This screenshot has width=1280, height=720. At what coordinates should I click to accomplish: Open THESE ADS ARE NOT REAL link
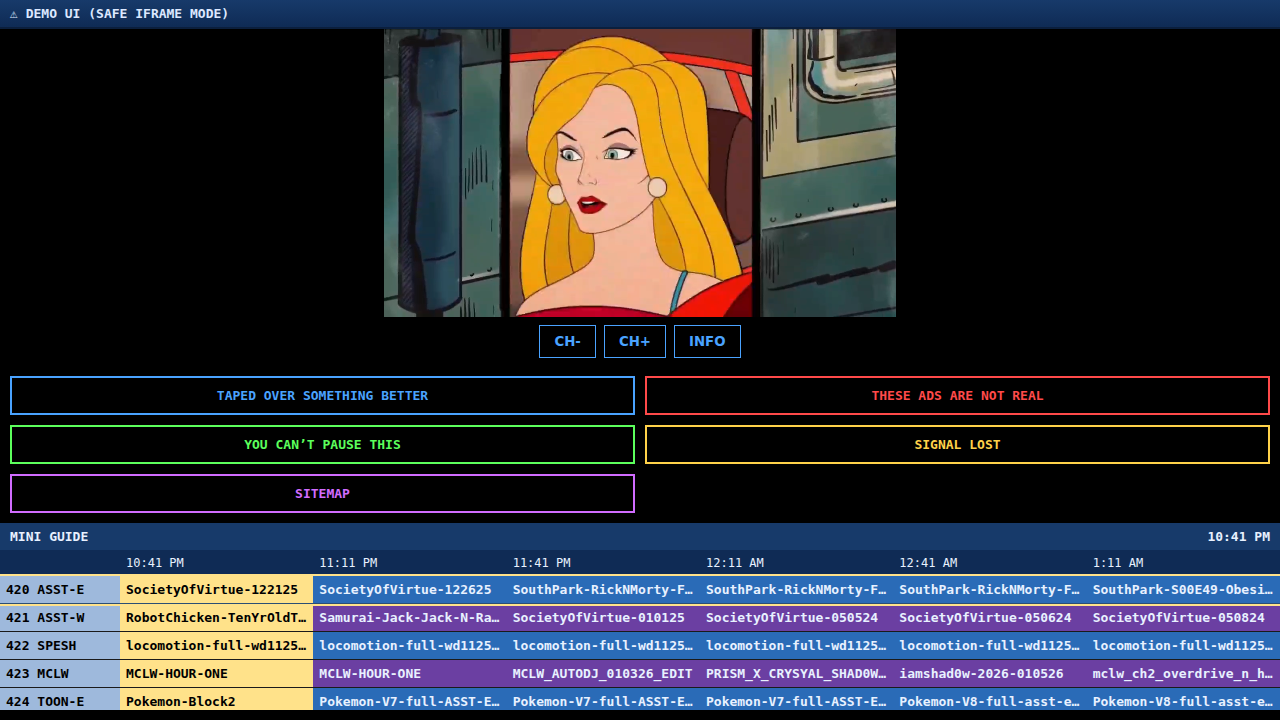point(957,395)
